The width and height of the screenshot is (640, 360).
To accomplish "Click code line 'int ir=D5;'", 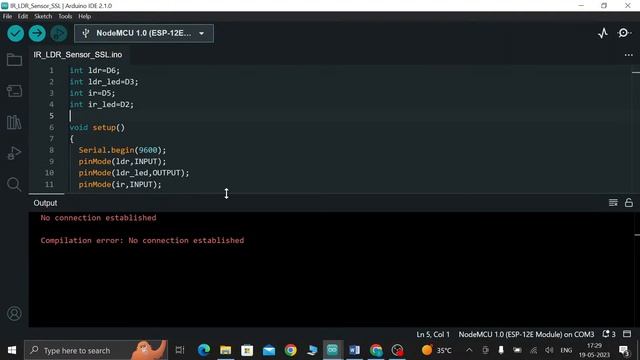I will [92, 93].
